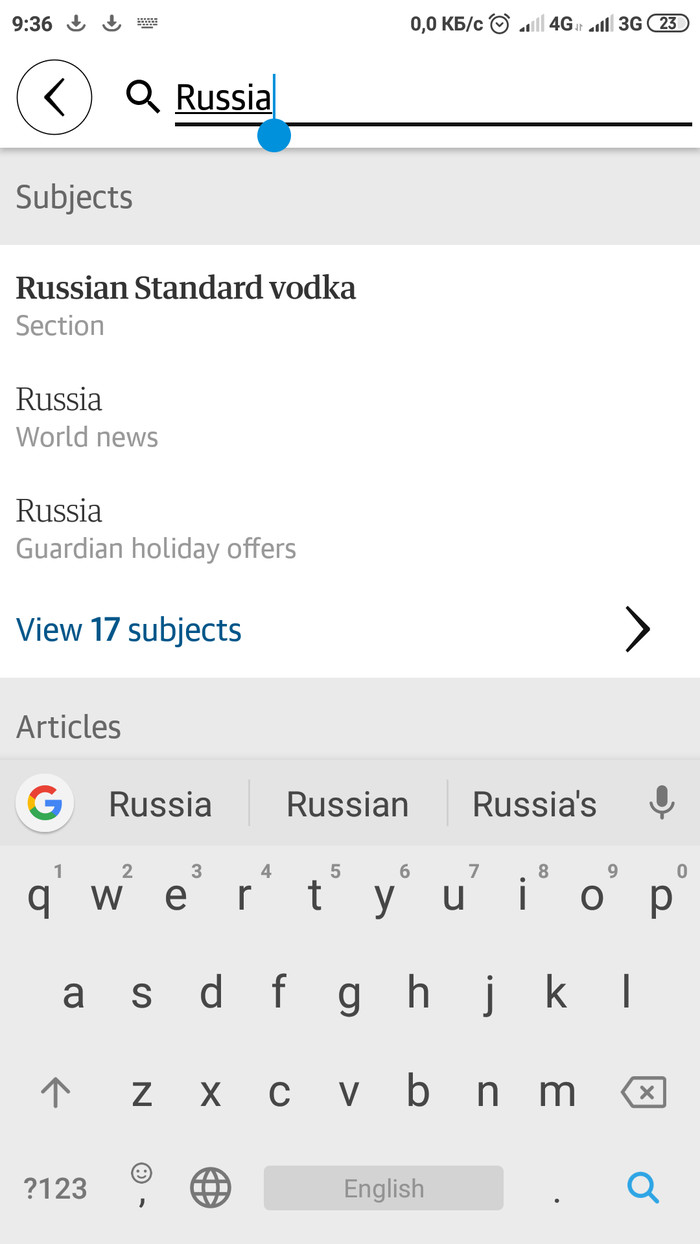The image size is (700, 1244).
Task: Tap the microphone voice input icon
Action: 661,803
